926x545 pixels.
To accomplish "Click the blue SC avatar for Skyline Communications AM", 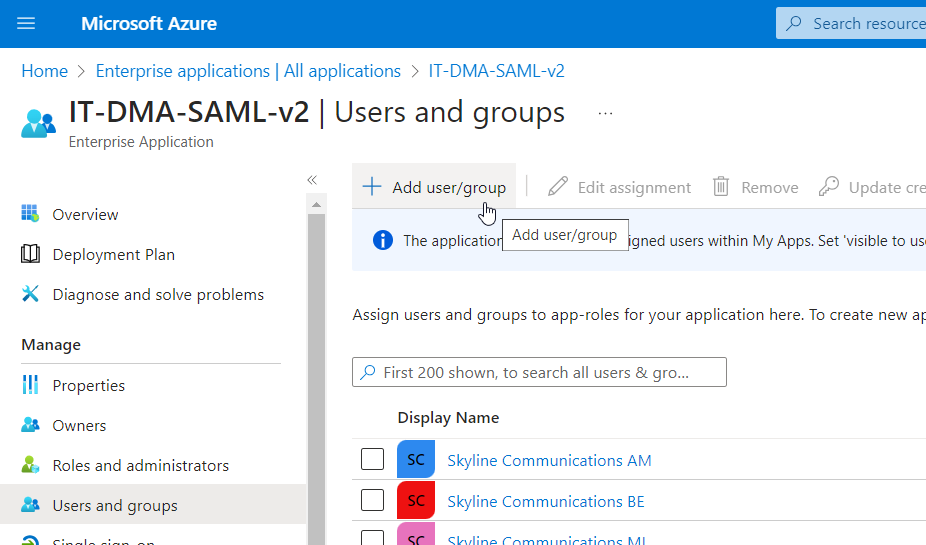I will pos(416,459).
